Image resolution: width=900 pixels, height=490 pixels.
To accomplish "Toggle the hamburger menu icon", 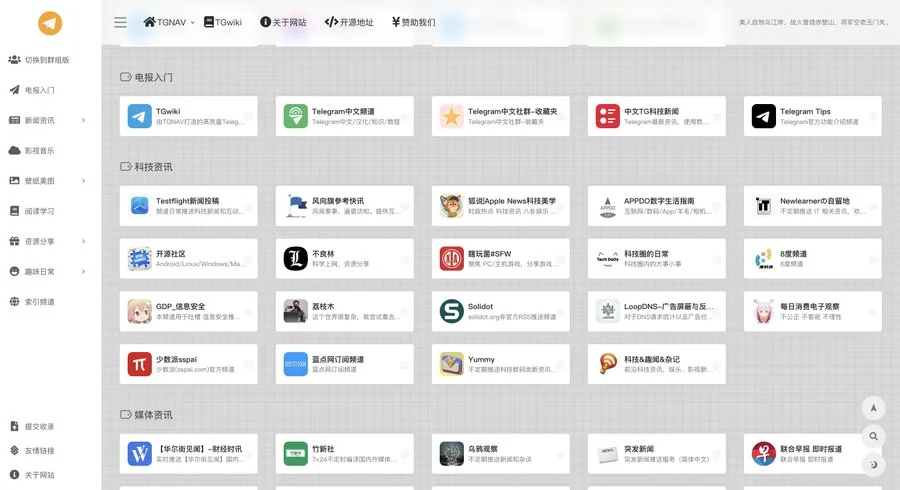I will 121,22.
